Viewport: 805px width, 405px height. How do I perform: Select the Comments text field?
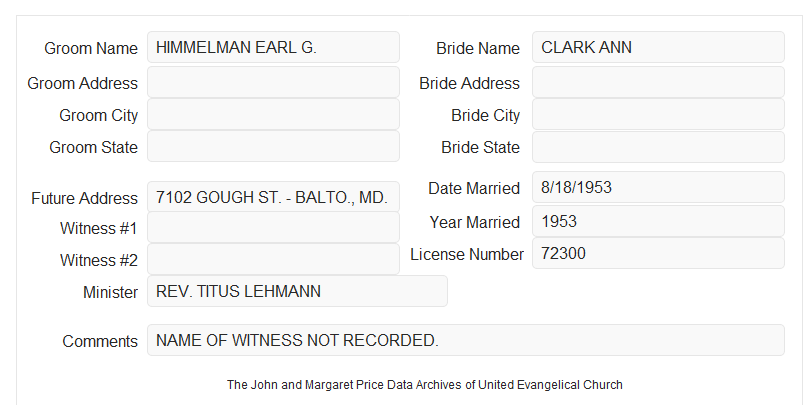tap(466, 340)
